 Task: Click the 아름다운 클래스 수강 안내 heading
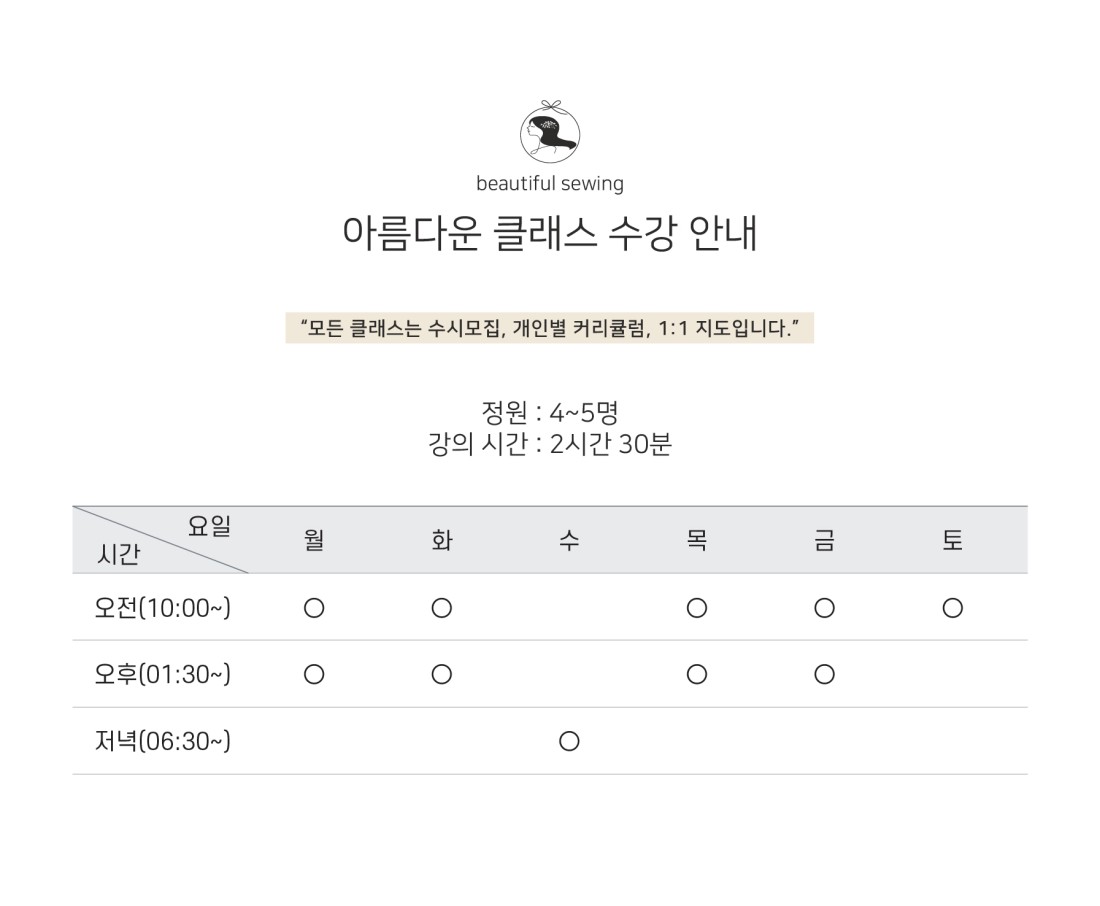[x=549, y=233]
